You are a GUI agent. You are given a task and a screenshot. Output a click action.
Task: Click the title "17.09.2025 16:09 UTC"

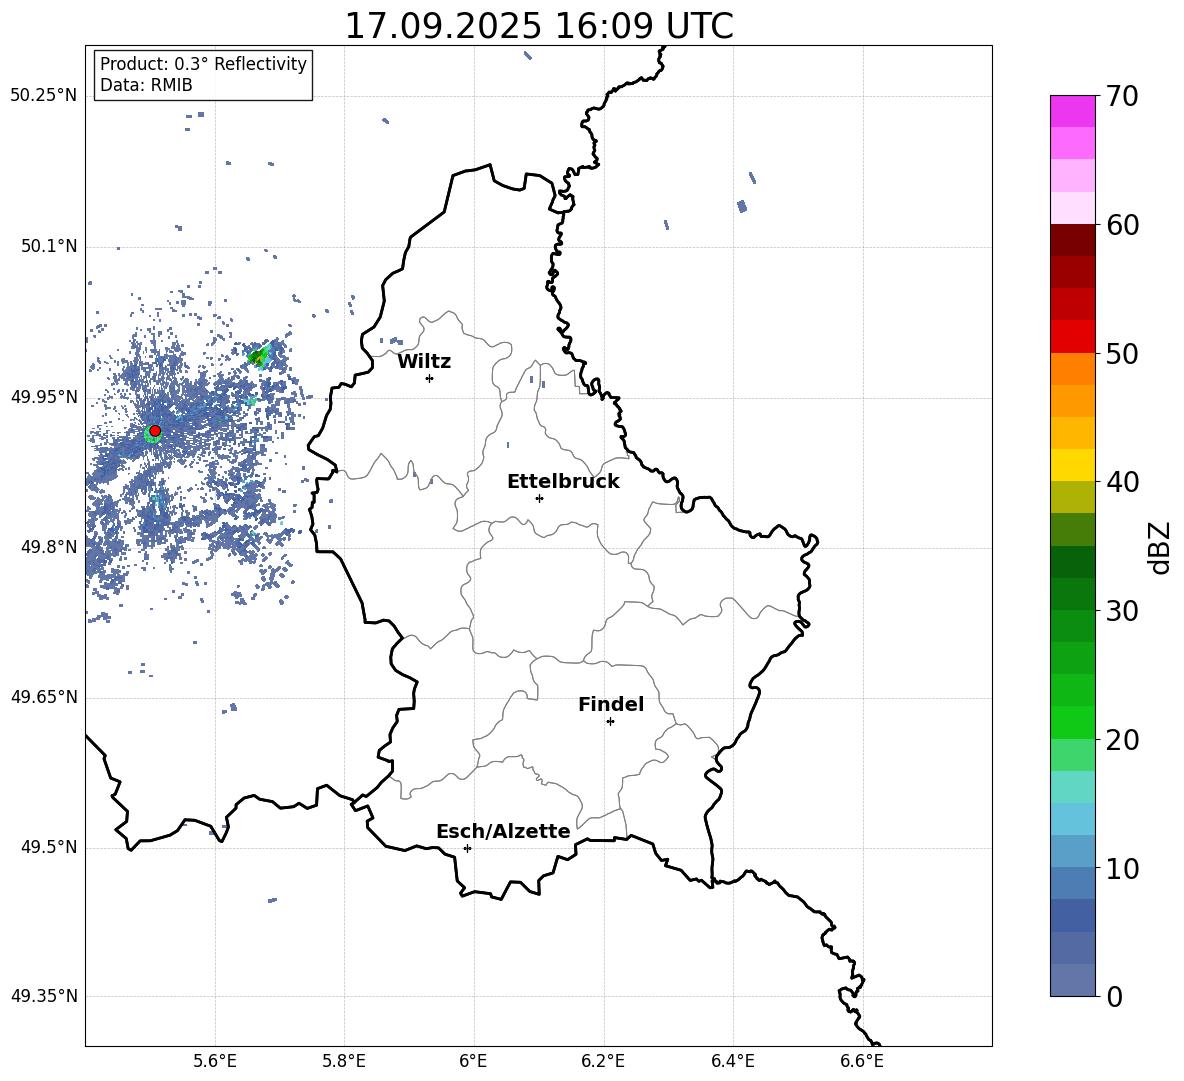(x=539, y=26)
